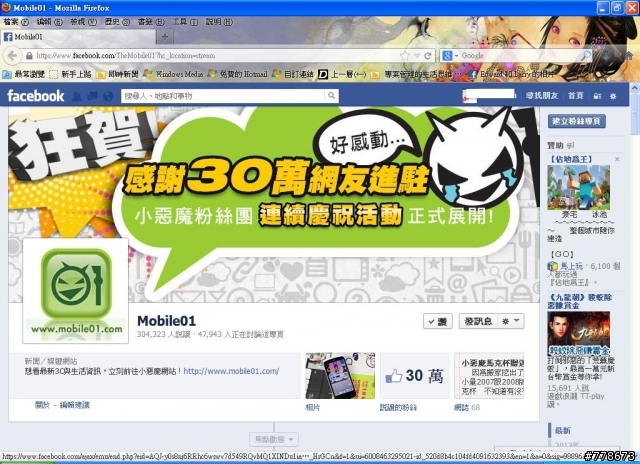Open the 書籤 menu
Screen dimensions: 640x464
pyautogui.click(x=151, y=22)
